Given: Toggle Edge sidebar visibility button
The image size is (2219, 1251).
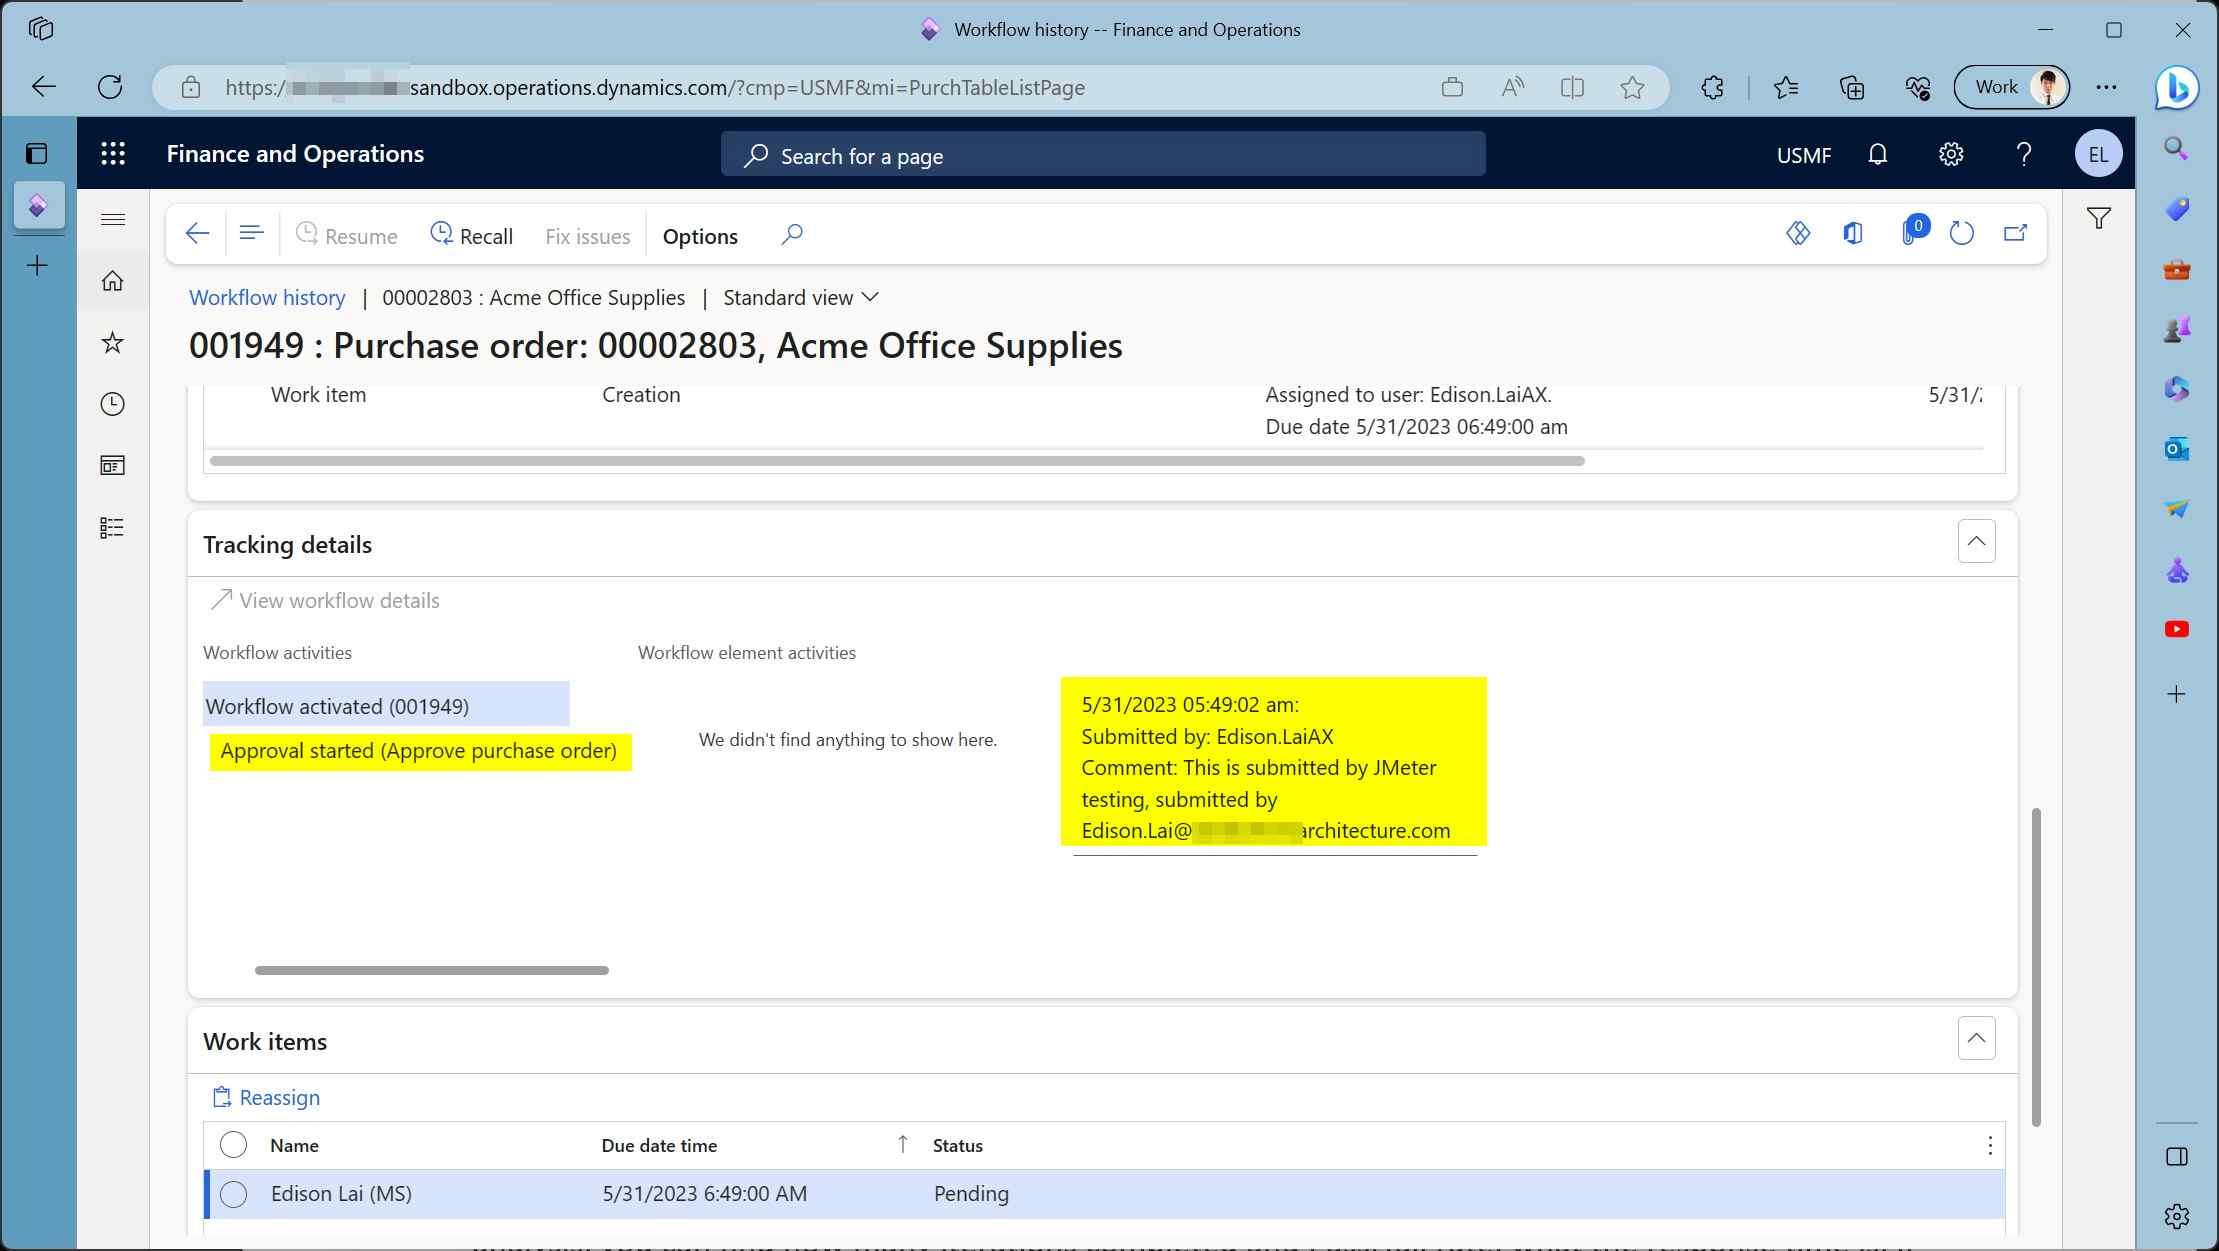Looking at the screenshot, I should (x=2177, y=1157).
